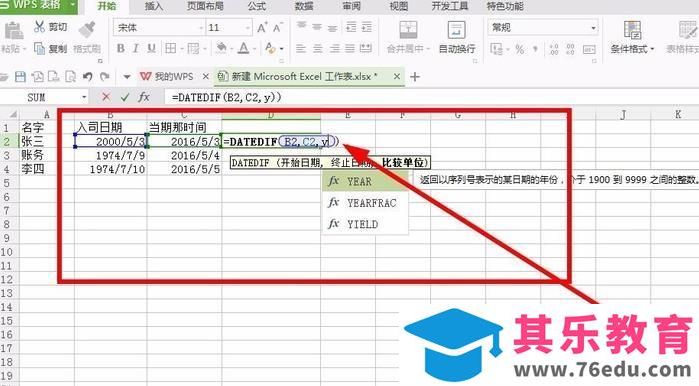Switch to the 插入 ribbon tab
The height and width of the screenshot is (386, 699).
(154, 6)
